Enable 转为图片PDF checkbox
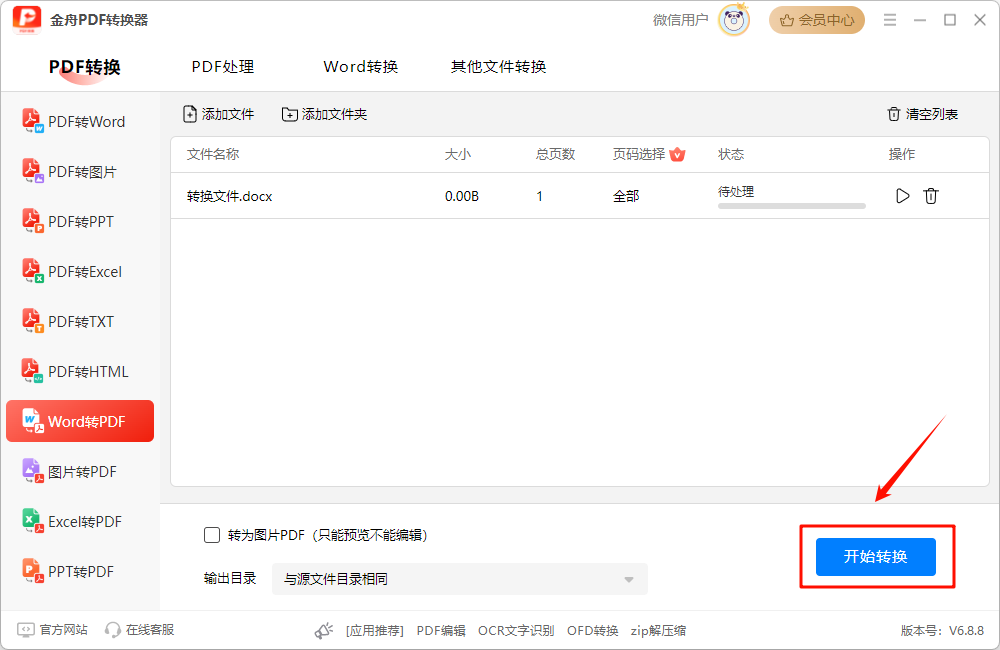This screenshot has height=650, width=1000. click(x=212, y=535)
